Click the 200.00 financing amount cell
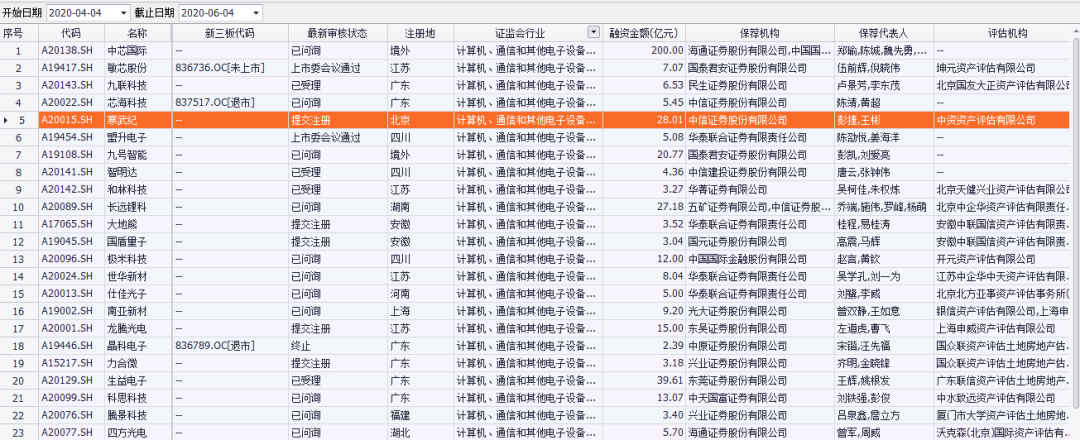 pos(644,50)
